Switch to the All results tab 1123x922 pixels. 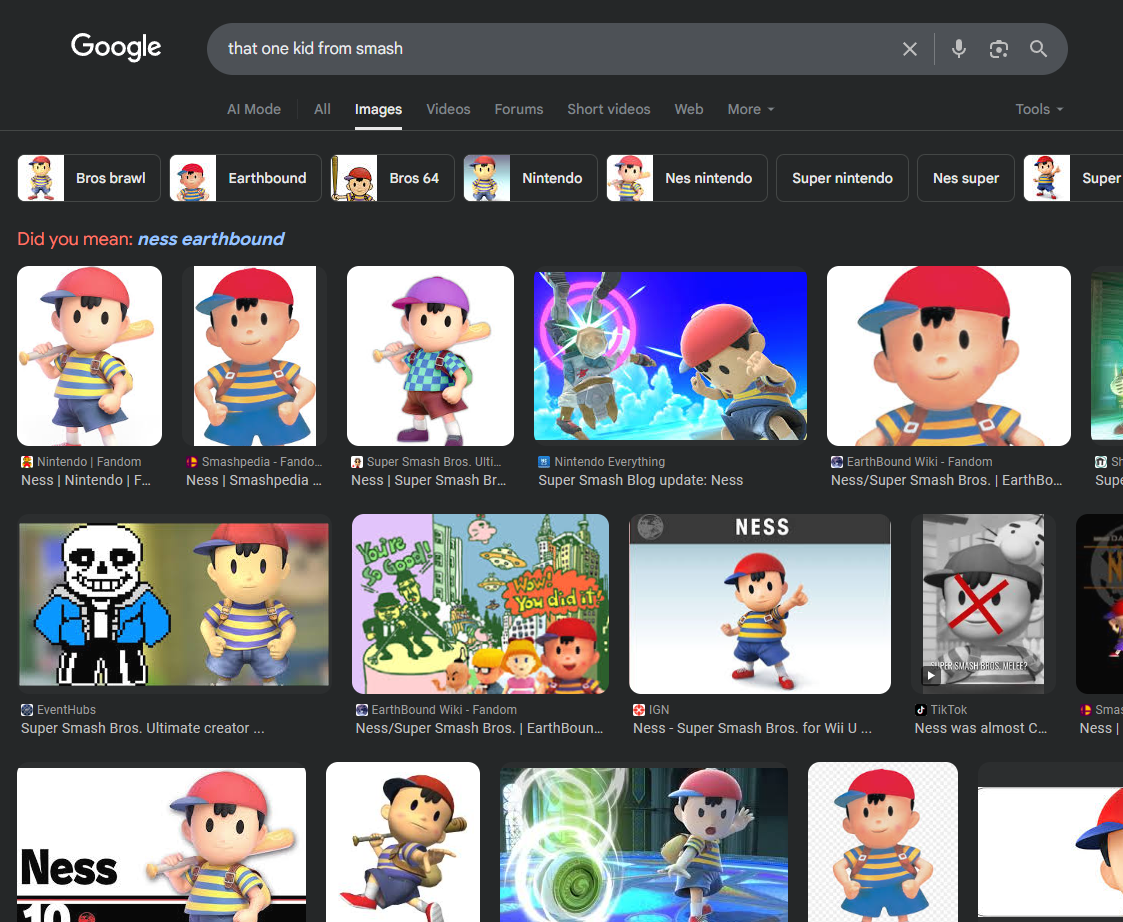(322, 109)
